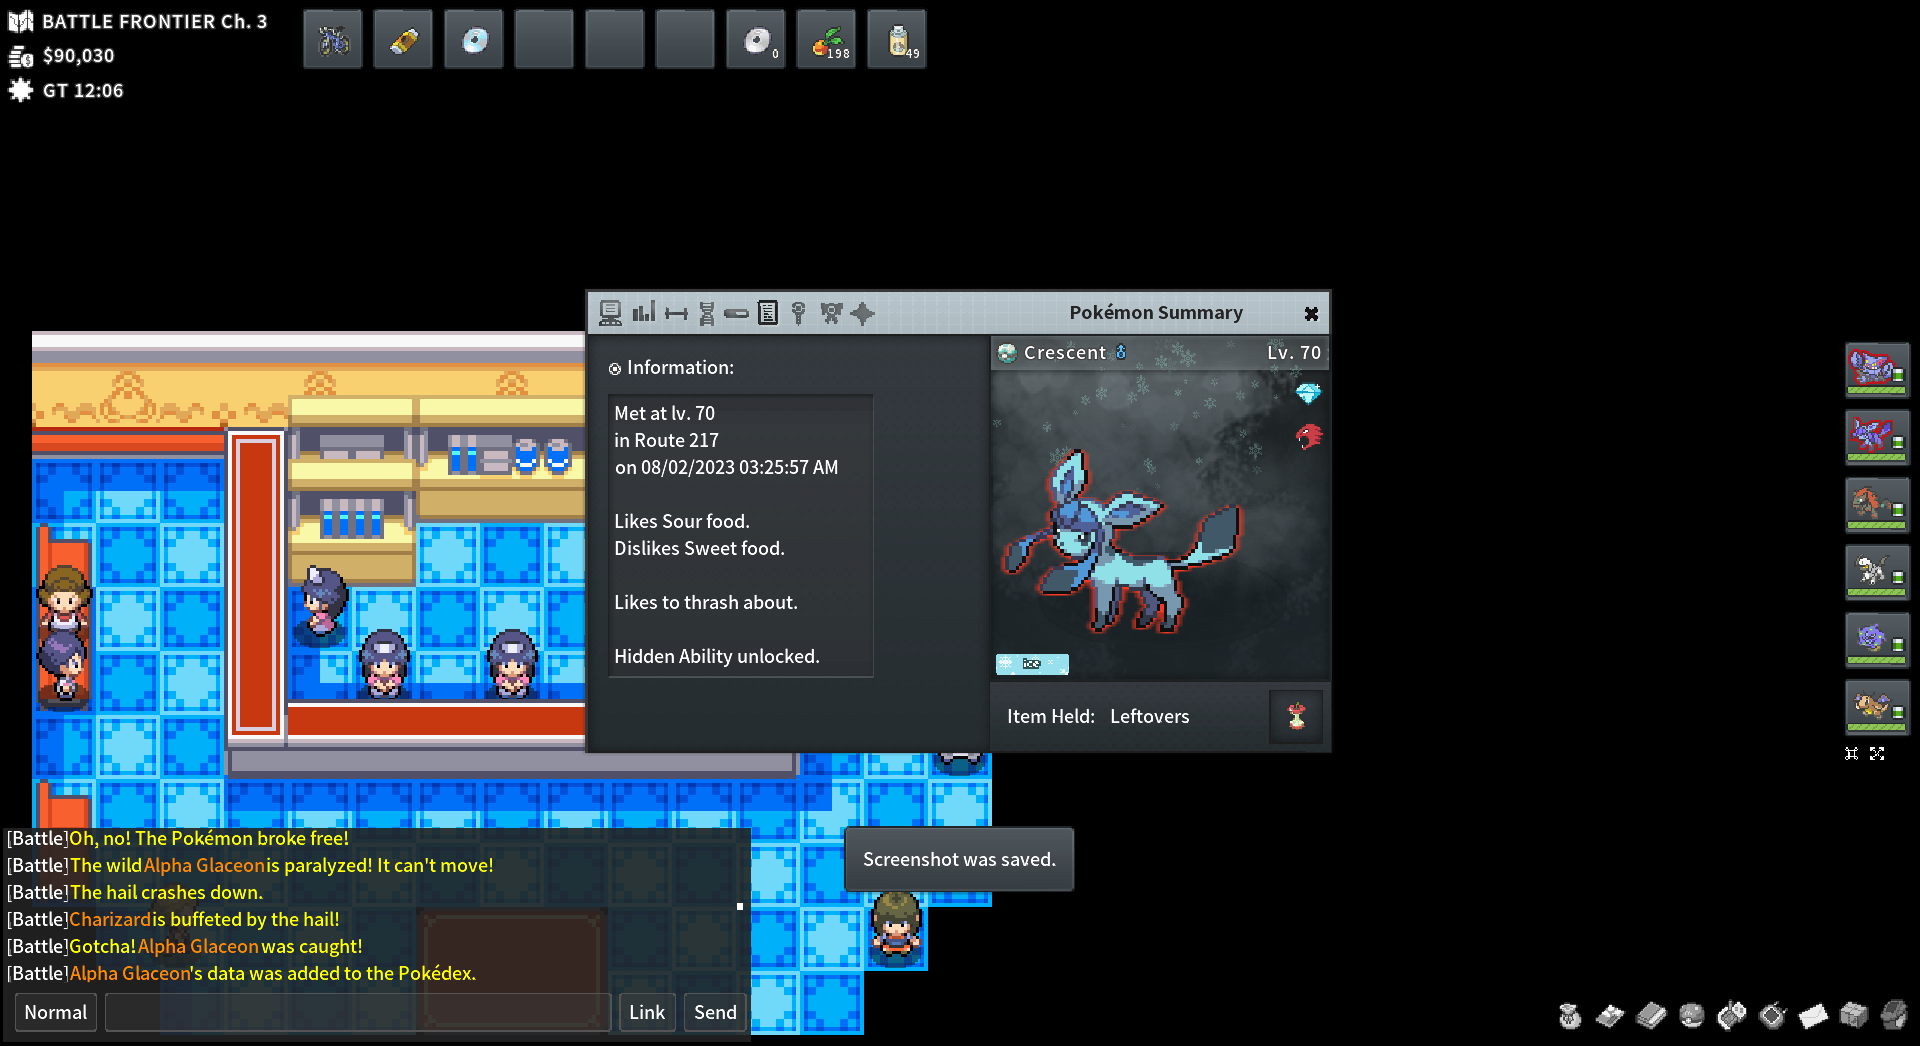The height and width of the screenshot is (1046, 1920).
Task: Click the 'Likes Sour food.' text
Action: tap(682, 521)
